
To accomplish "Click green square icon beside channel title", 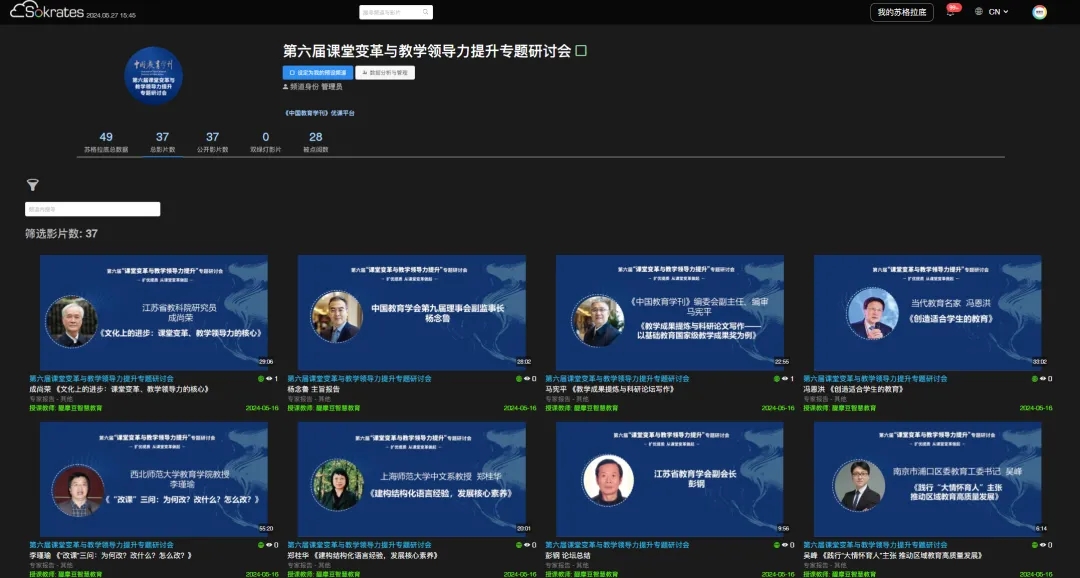I will point(581,50).
